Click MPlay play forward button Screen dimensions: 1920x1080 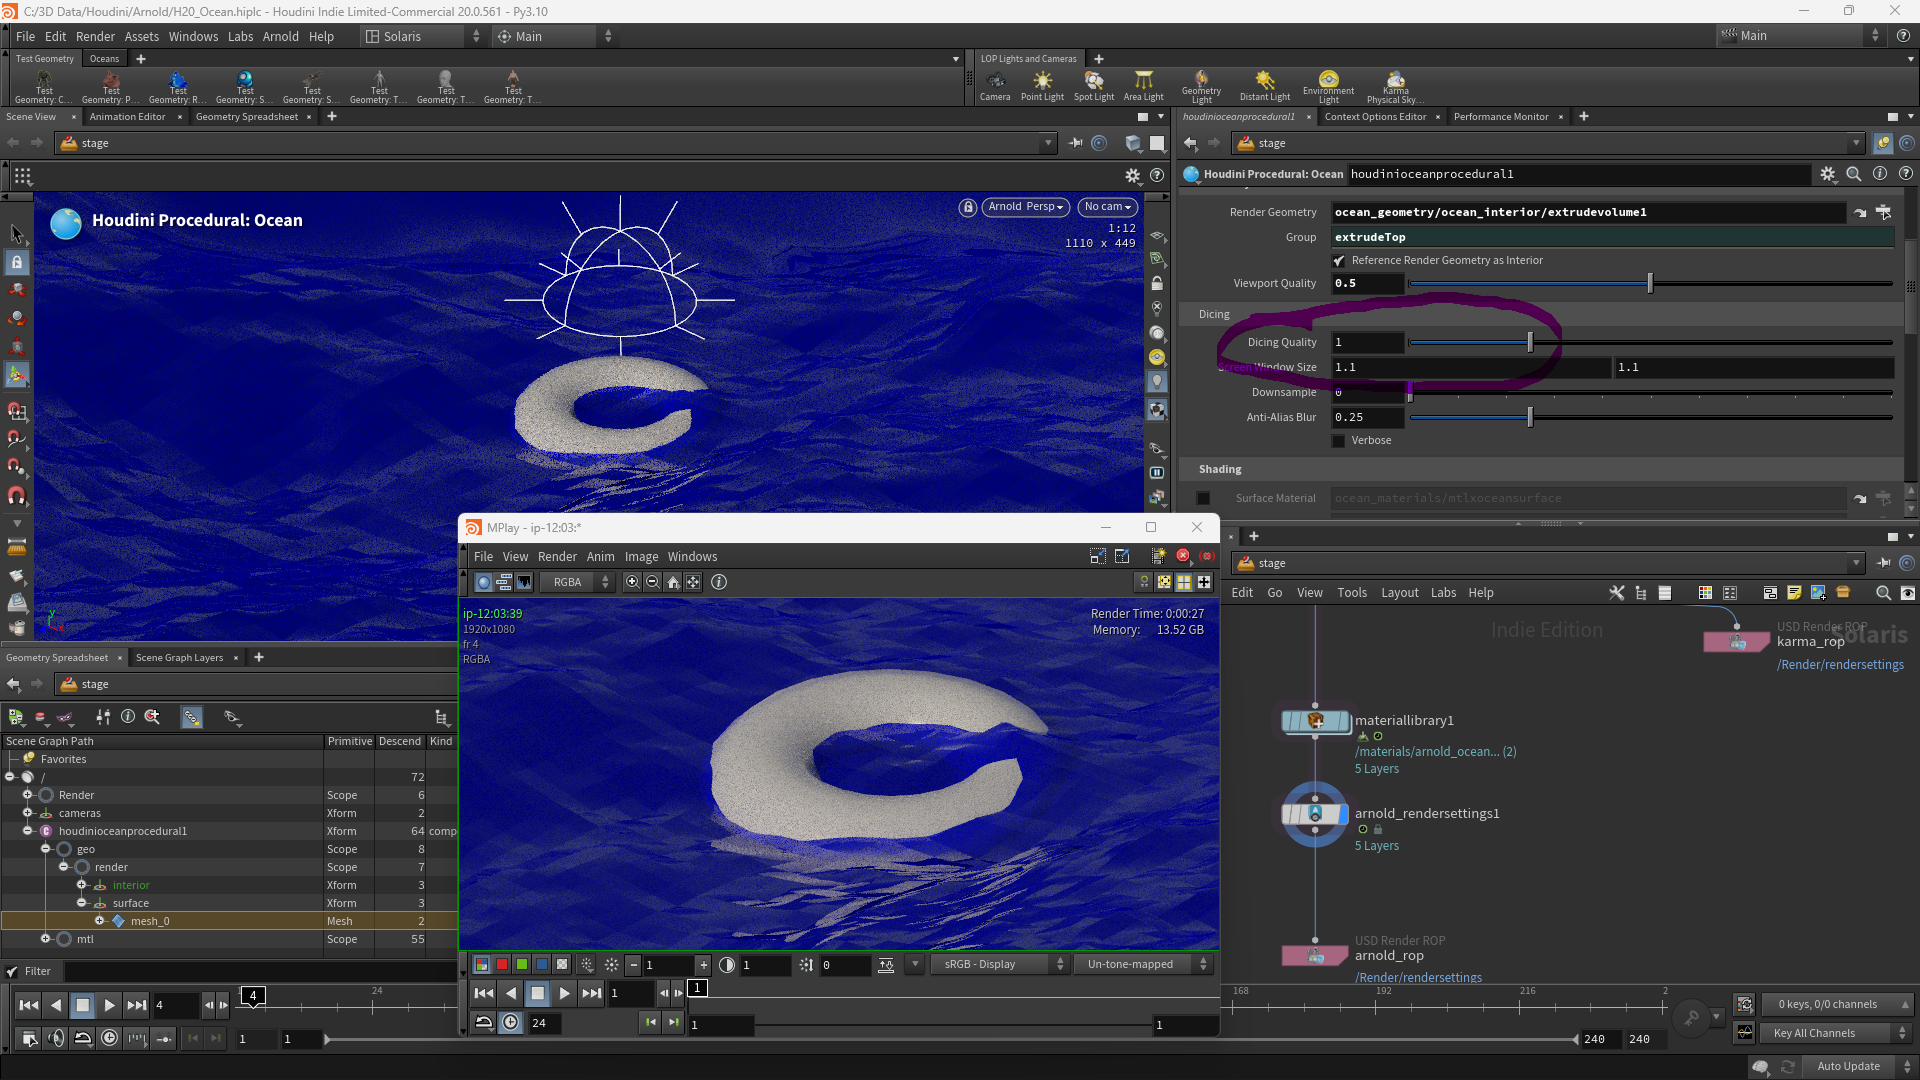(x=564, y=993)
